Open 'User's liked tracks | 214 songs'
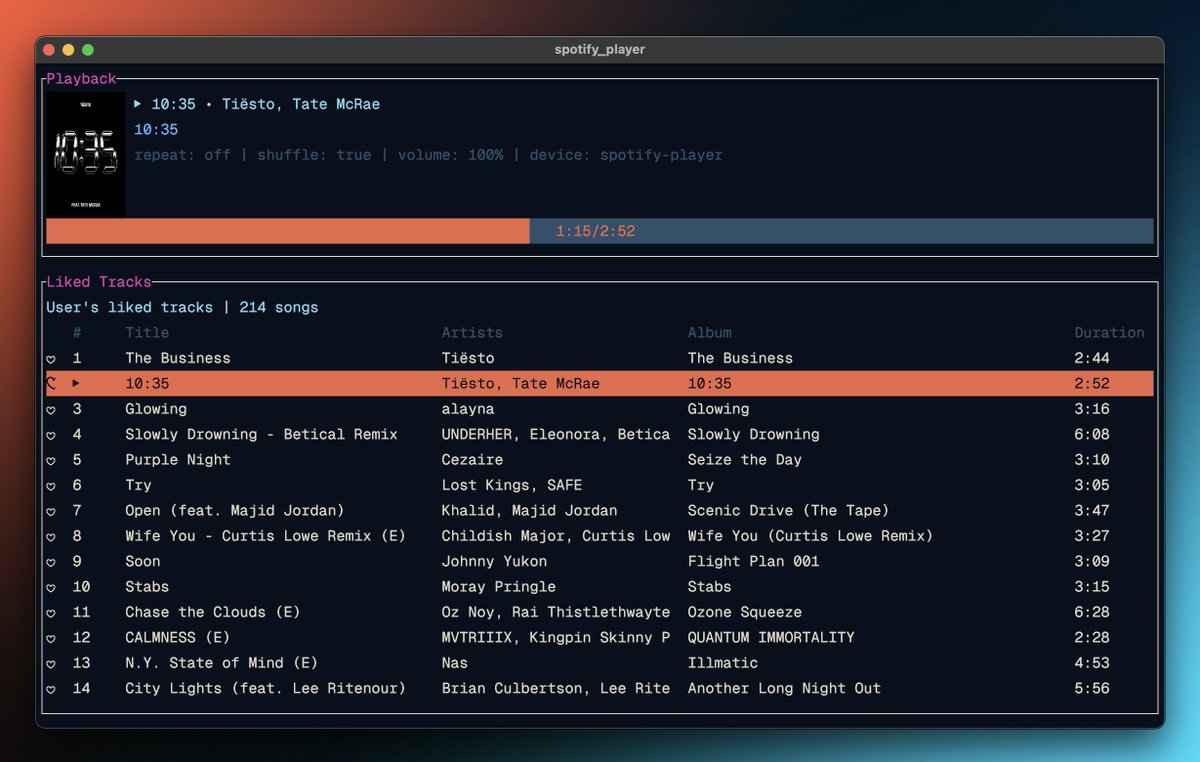1200x762 pixels. 182,307
